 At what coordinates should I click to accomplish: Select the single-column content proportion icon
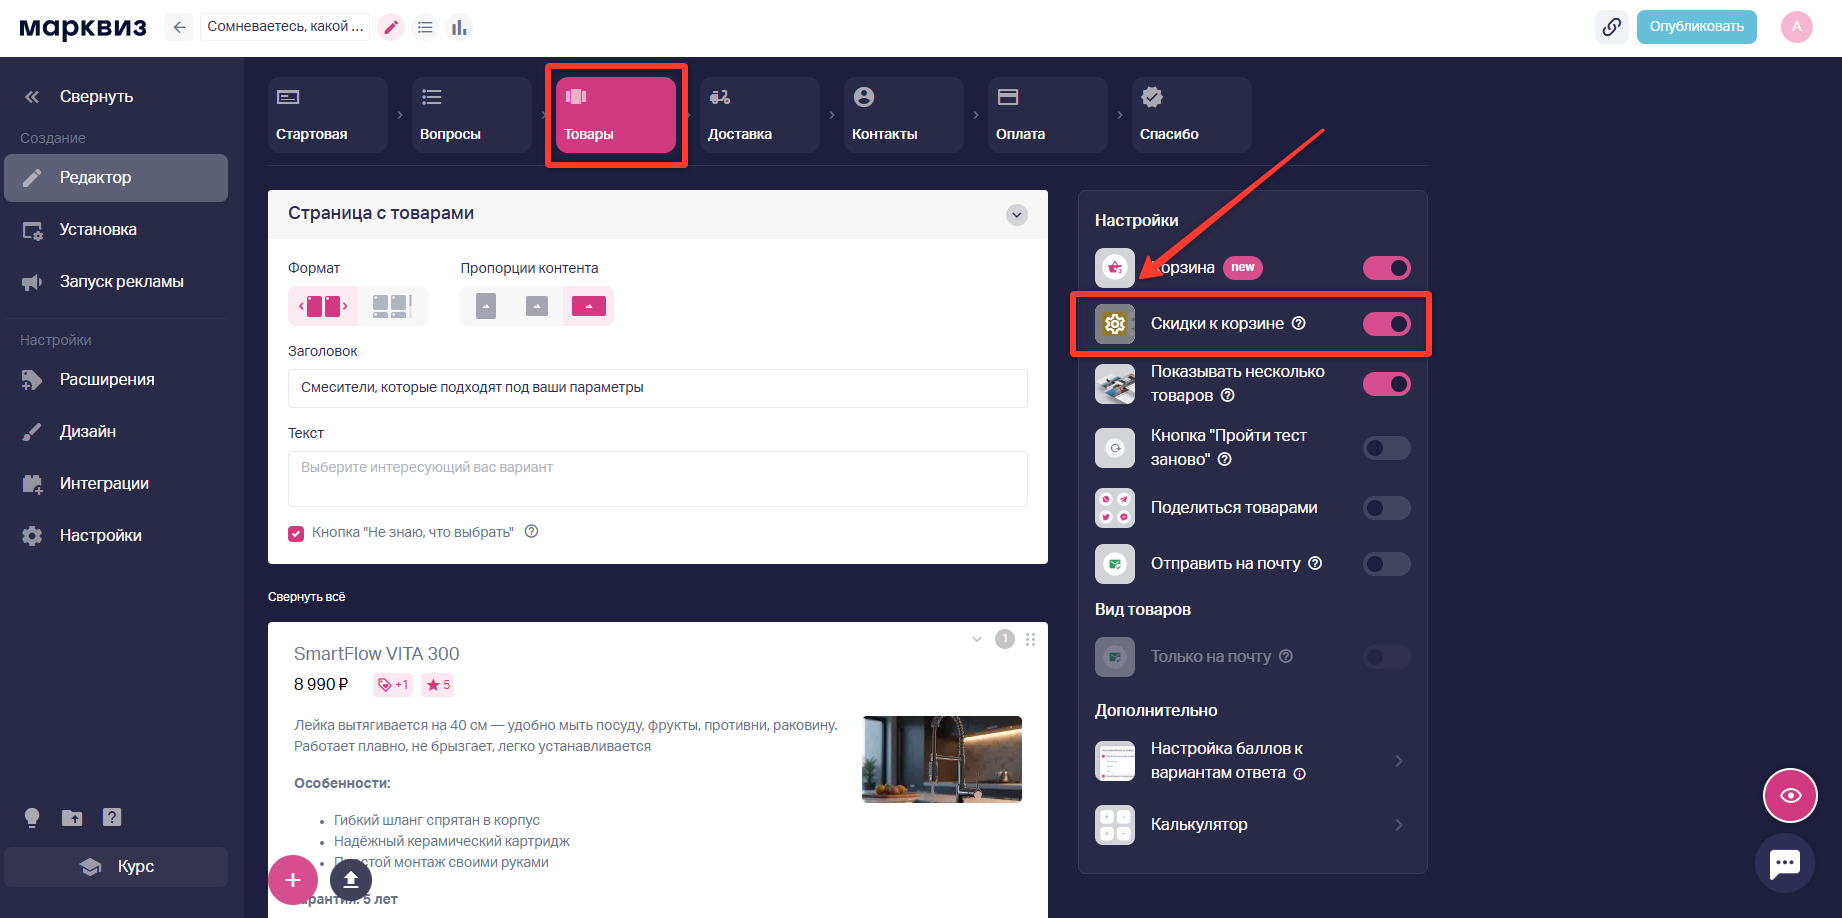(486, 306)
